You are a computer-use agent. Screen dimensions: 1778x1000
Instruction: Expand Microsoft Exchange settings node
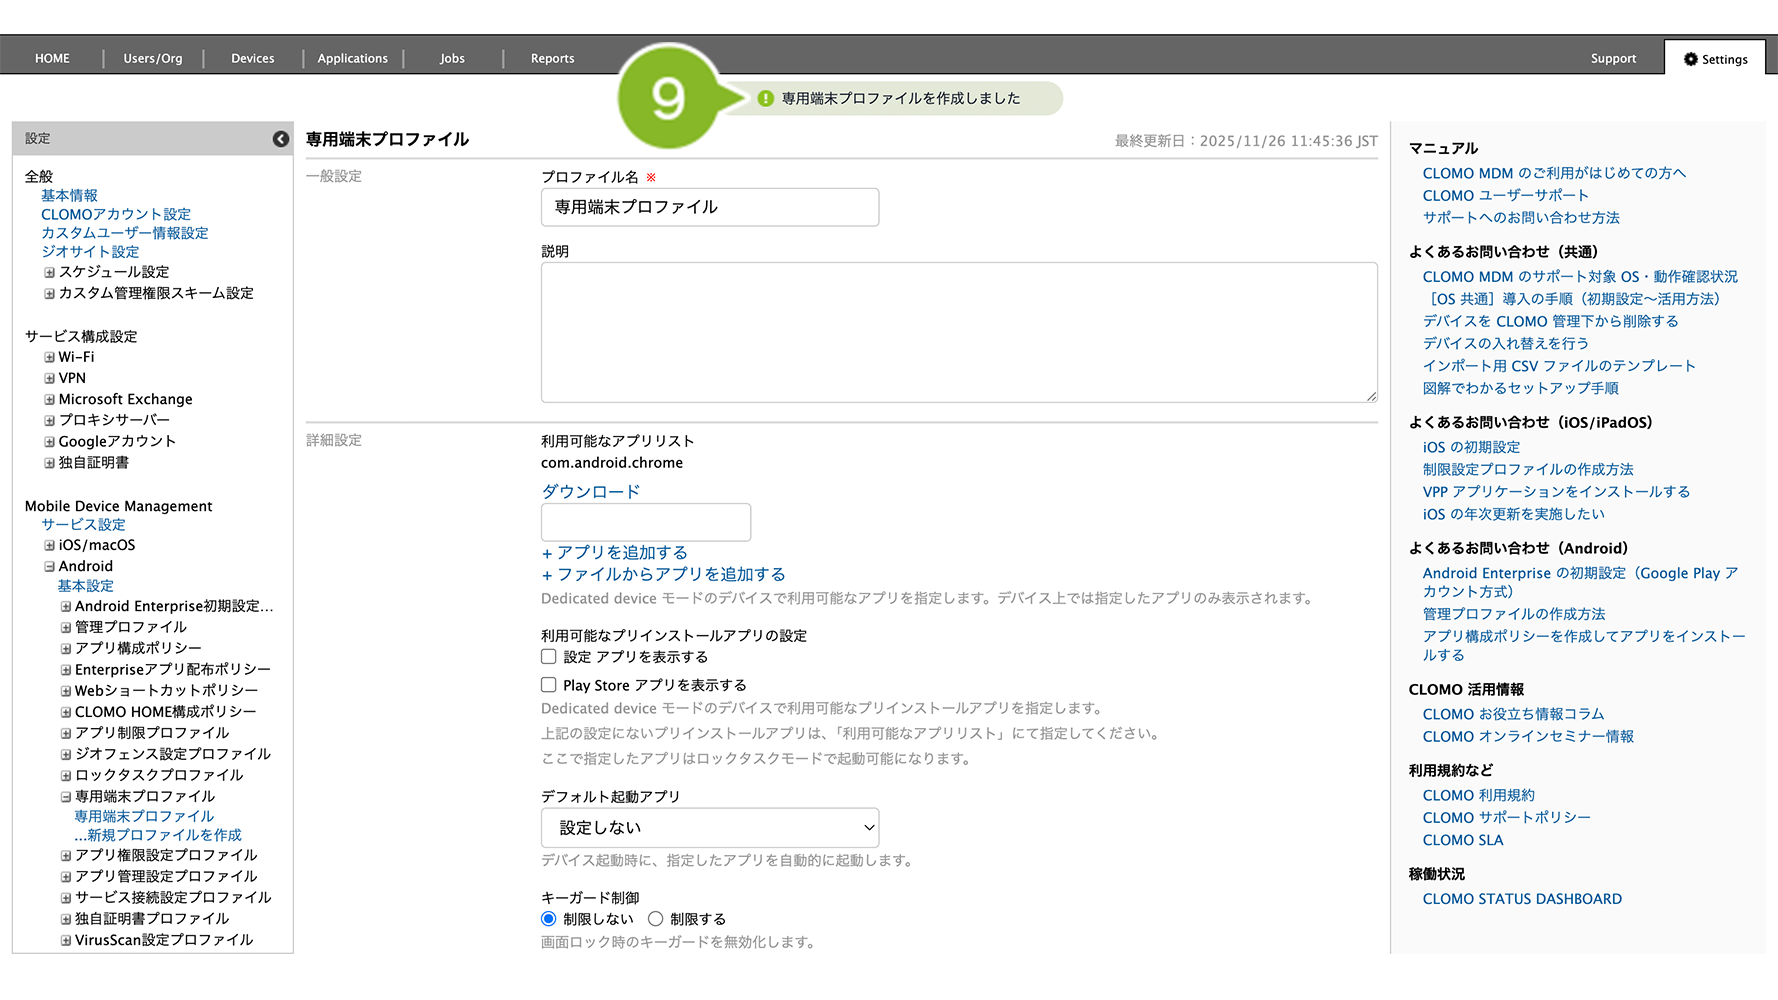tap(49, 399)
